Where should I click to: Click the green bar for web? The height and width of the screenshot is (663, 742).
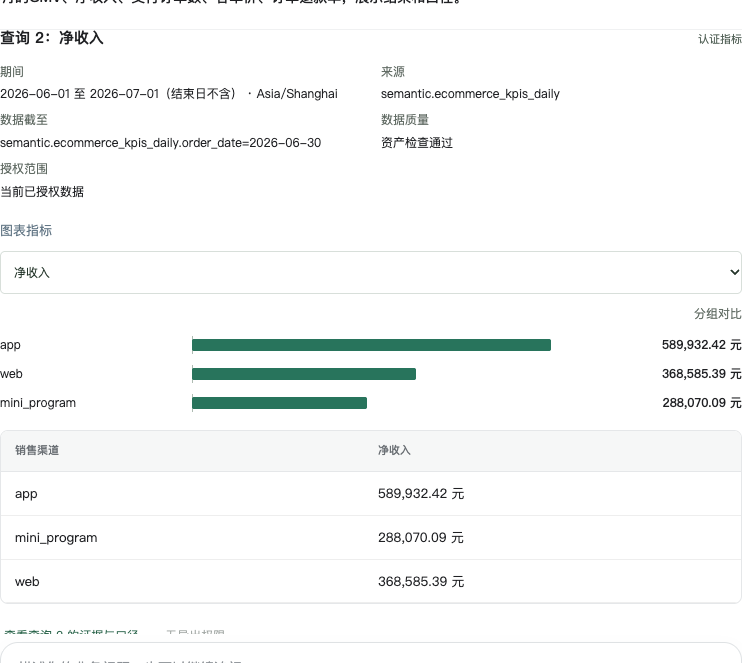(304, 374)
